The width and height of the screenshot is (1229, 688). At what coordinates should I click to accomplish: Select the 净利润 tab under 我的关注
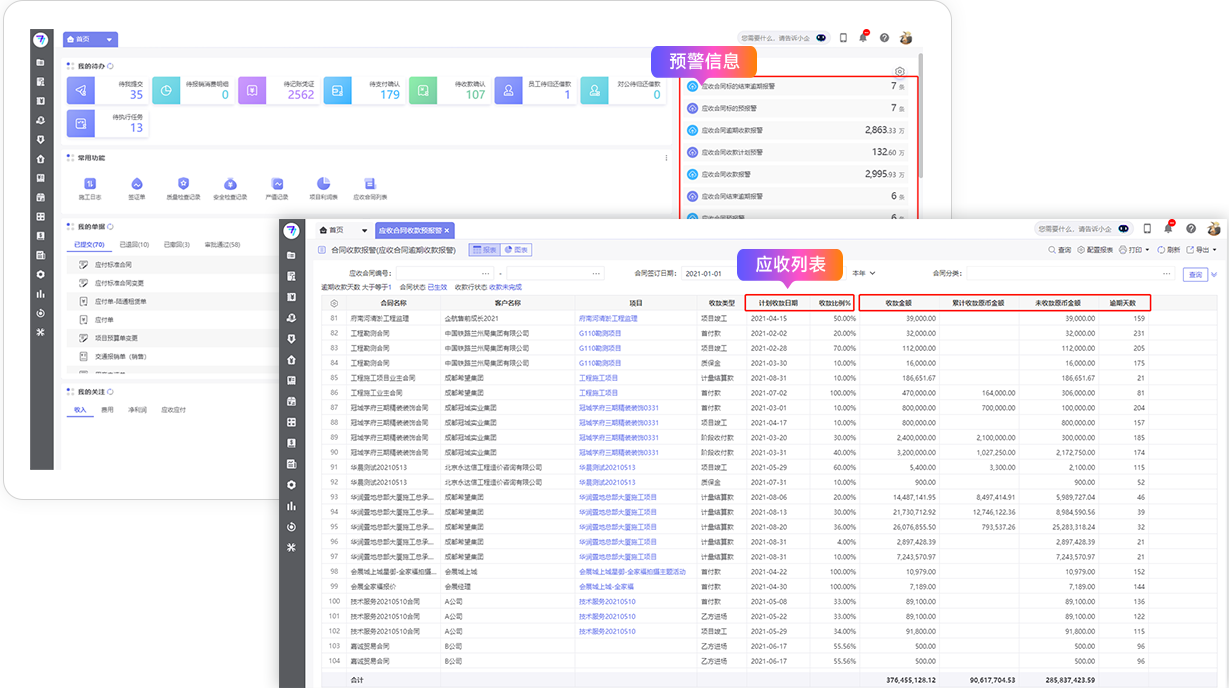(x=139, y=410)
